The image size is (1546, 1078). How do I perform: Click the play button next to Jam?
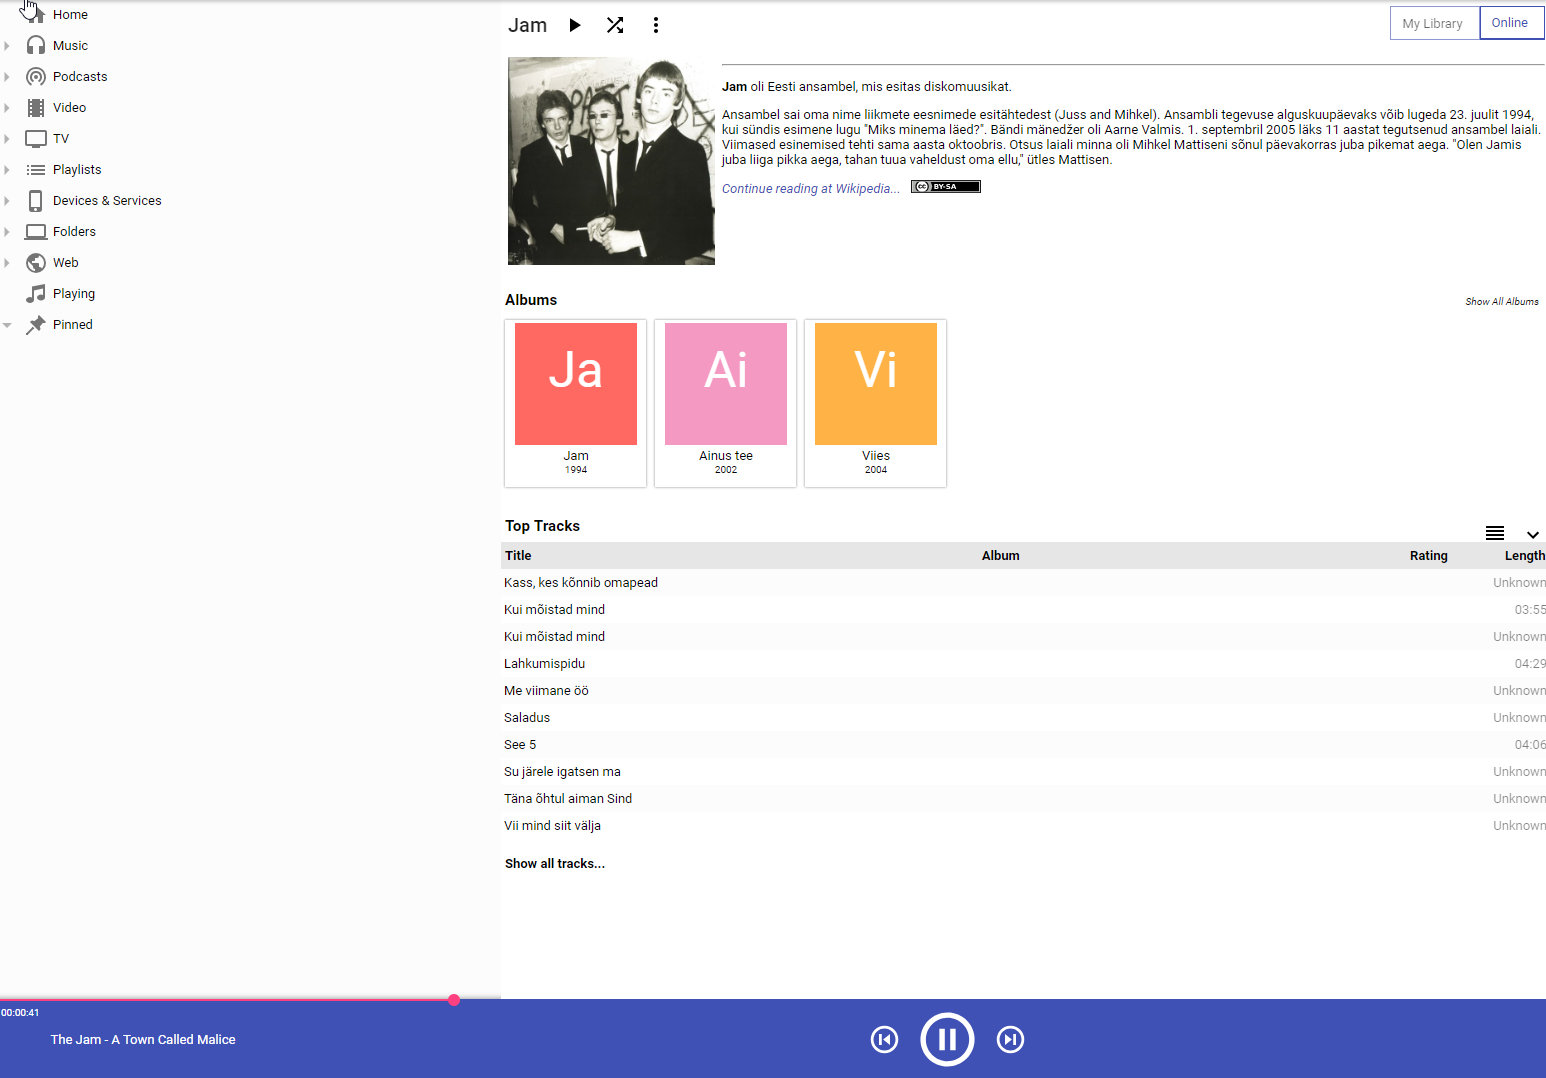(575, 25)
